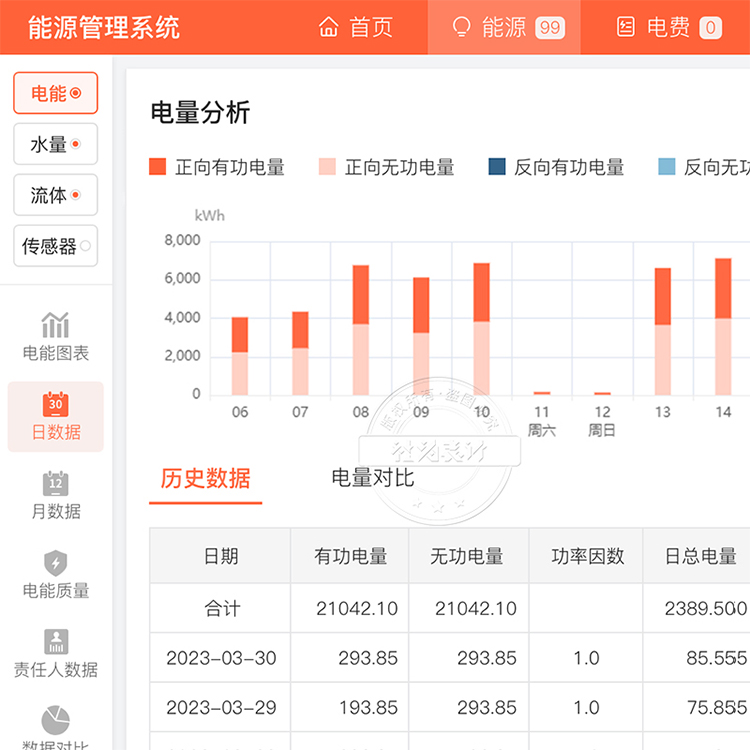Click the 合计 row label
This screenshot has width=750, height=750.
[222, 609]
